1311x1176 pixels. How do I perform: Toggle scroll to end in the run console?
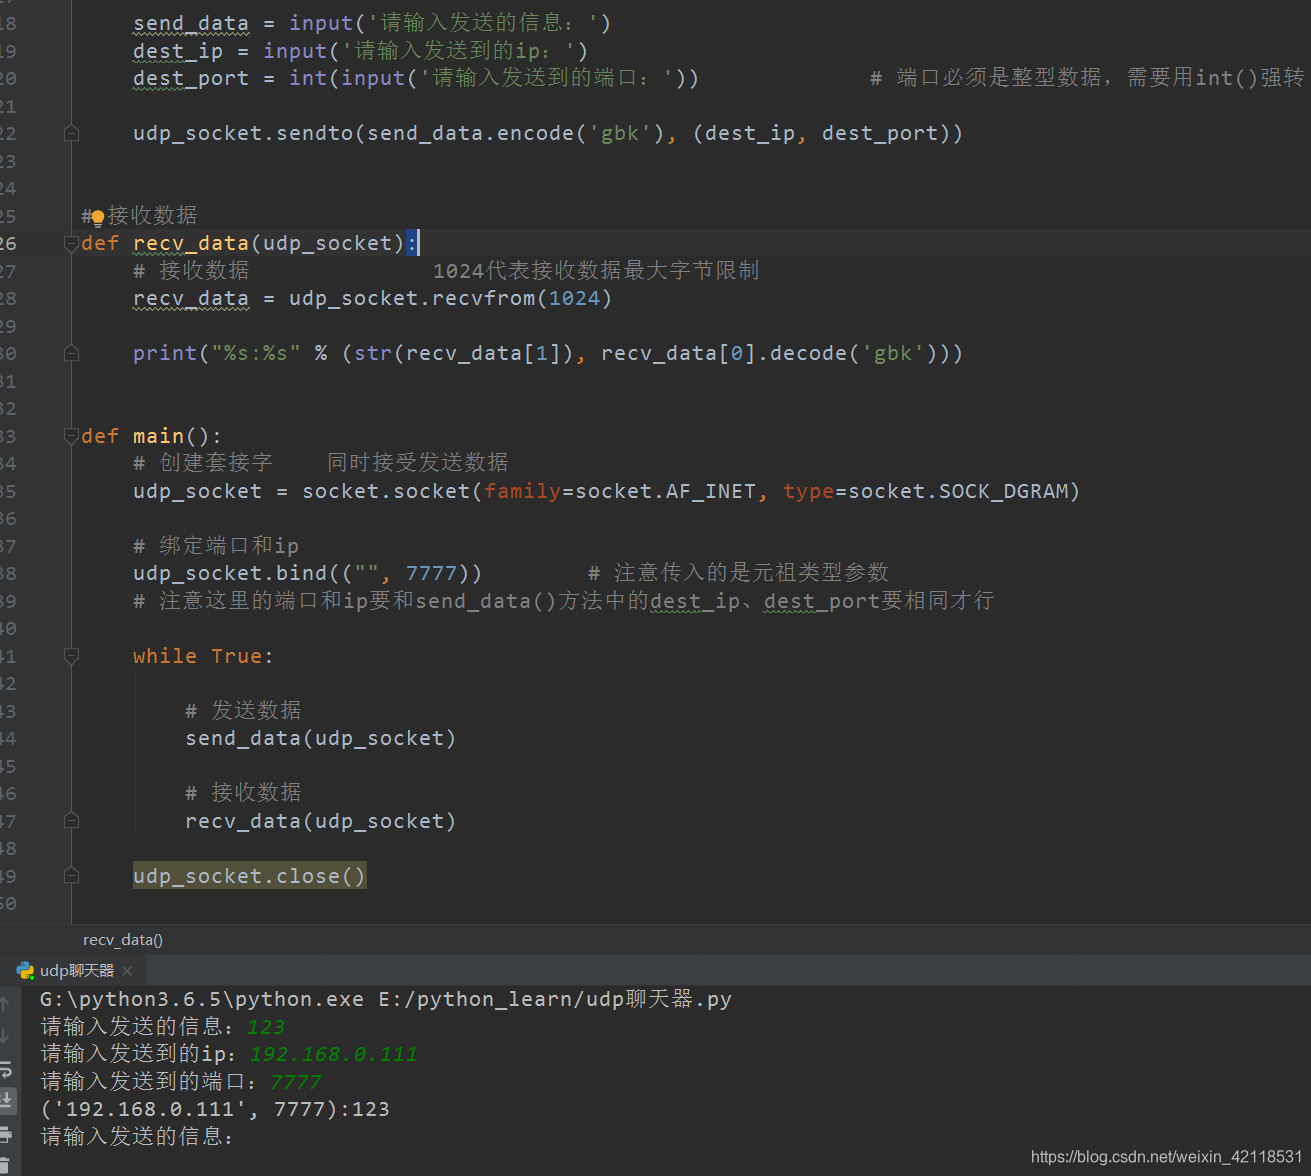pos(6,1101)
